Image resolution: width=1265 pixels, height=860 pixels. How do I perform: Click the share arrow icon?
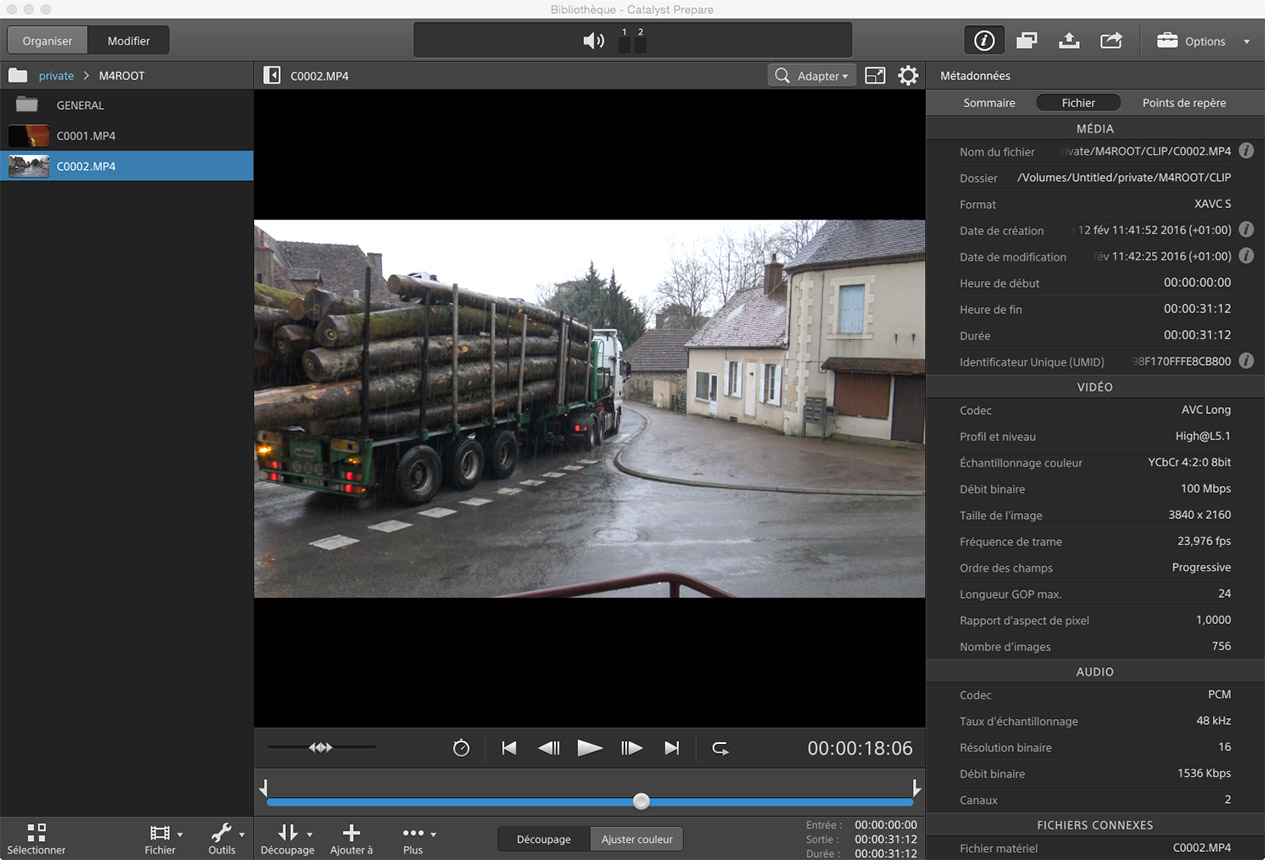[x=1111, y=41]
